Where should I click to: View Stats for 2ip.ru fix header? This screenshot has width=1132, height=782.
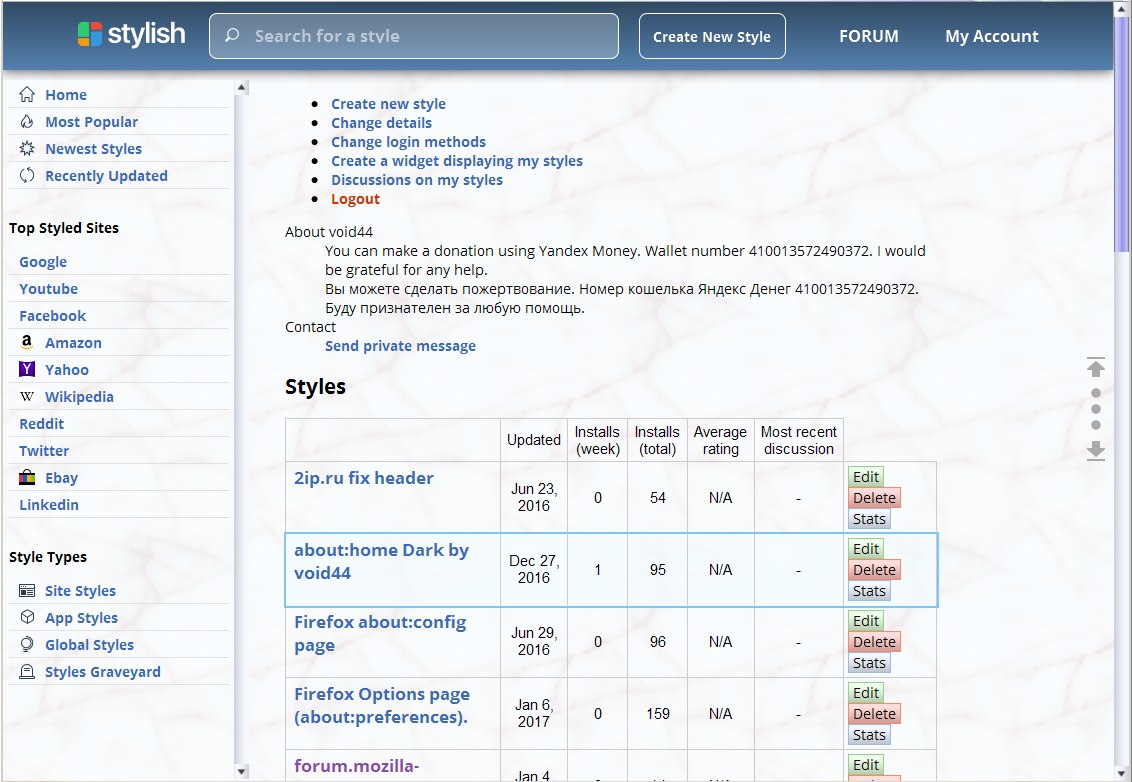[869, 518]
